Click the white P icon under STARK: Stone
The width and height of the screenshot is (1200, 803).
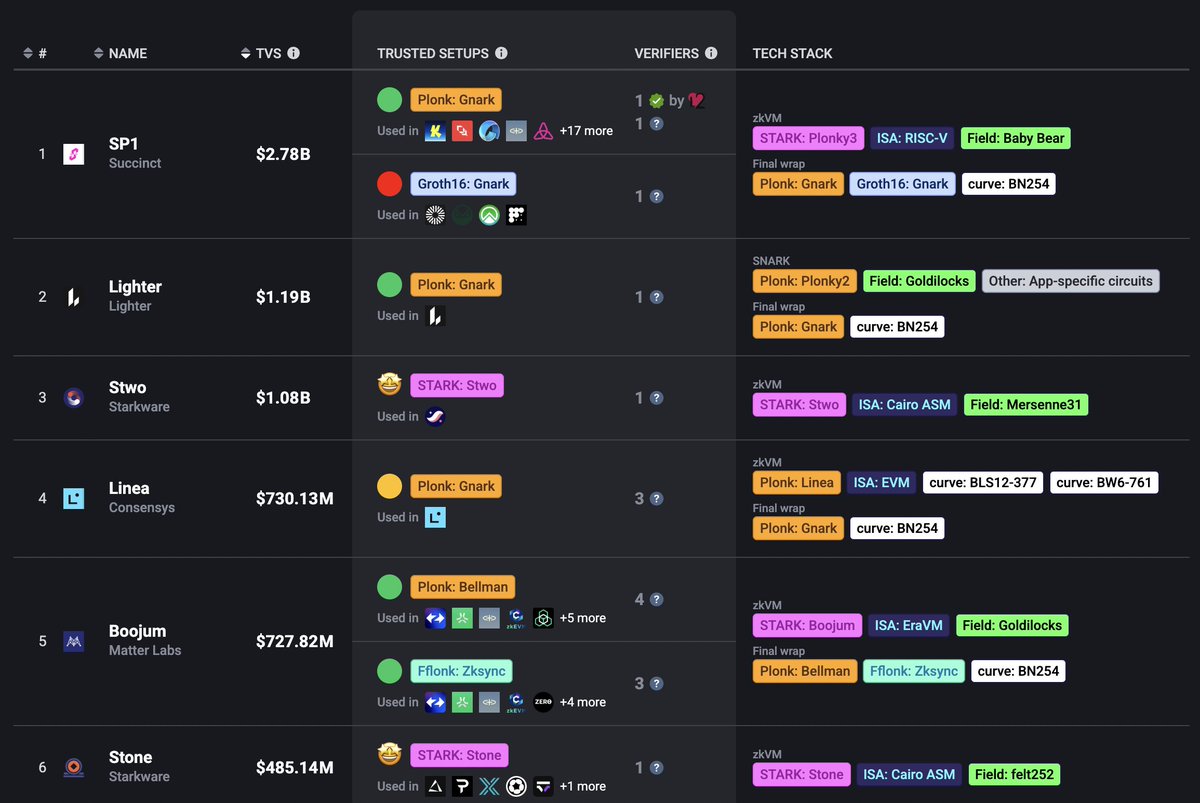coord(462,786)
